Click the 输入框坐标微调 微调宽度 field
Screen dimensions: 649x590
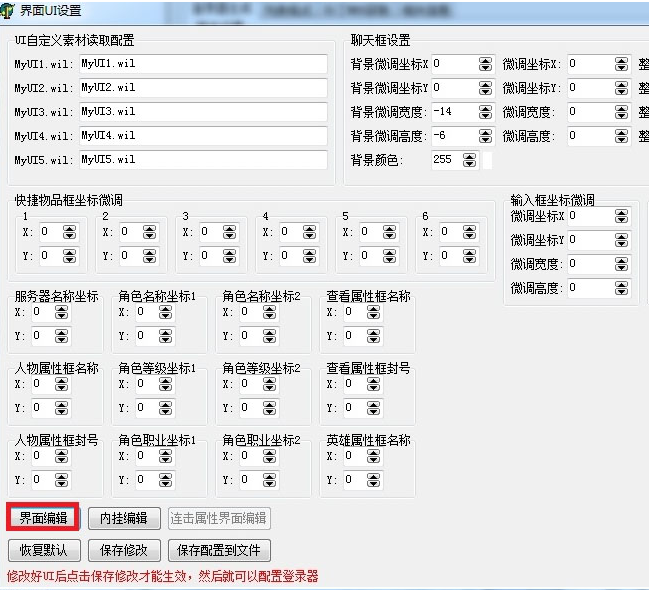tap(598, 264)
